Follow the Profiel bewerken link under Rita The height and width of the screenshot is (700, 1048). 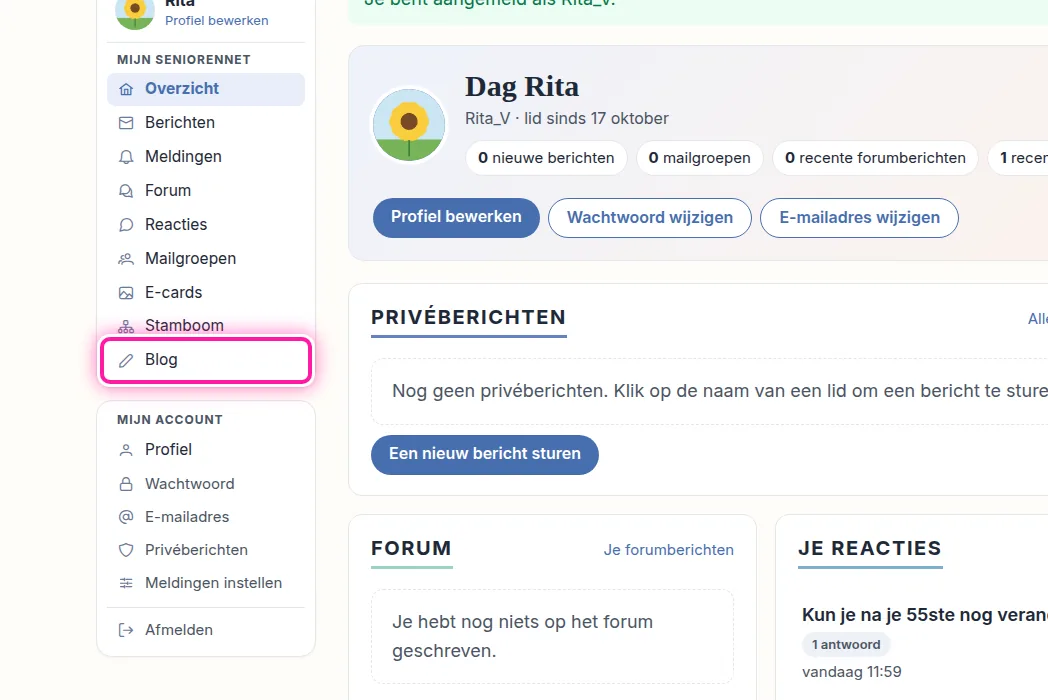pyautogui.click(x=217, y=21)
